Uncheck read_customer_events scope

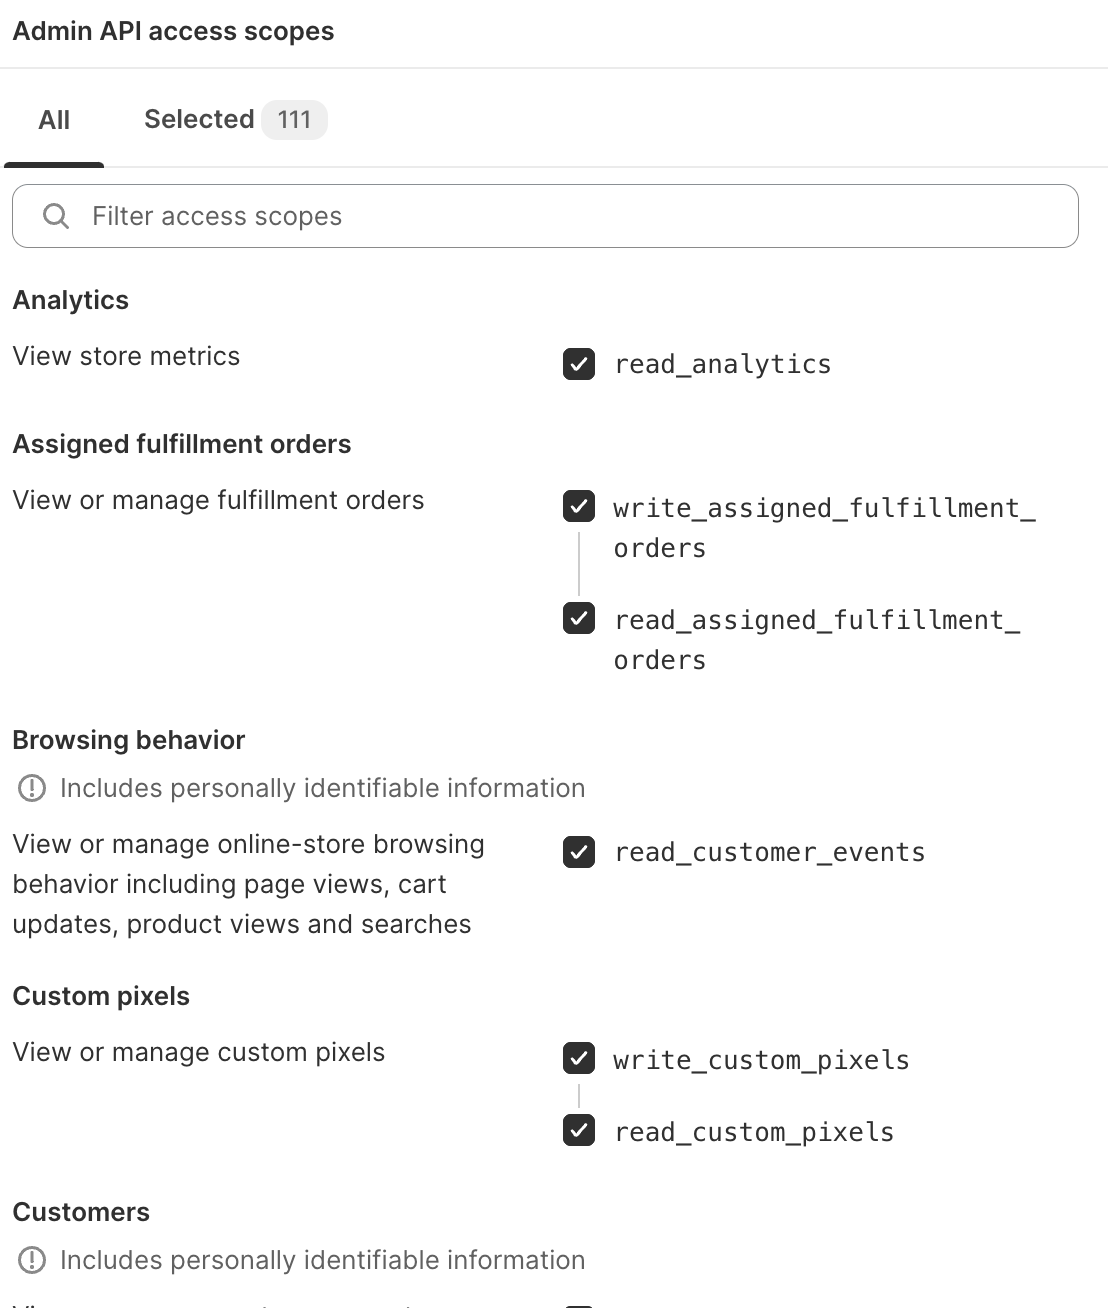click(x=579, y=852)
